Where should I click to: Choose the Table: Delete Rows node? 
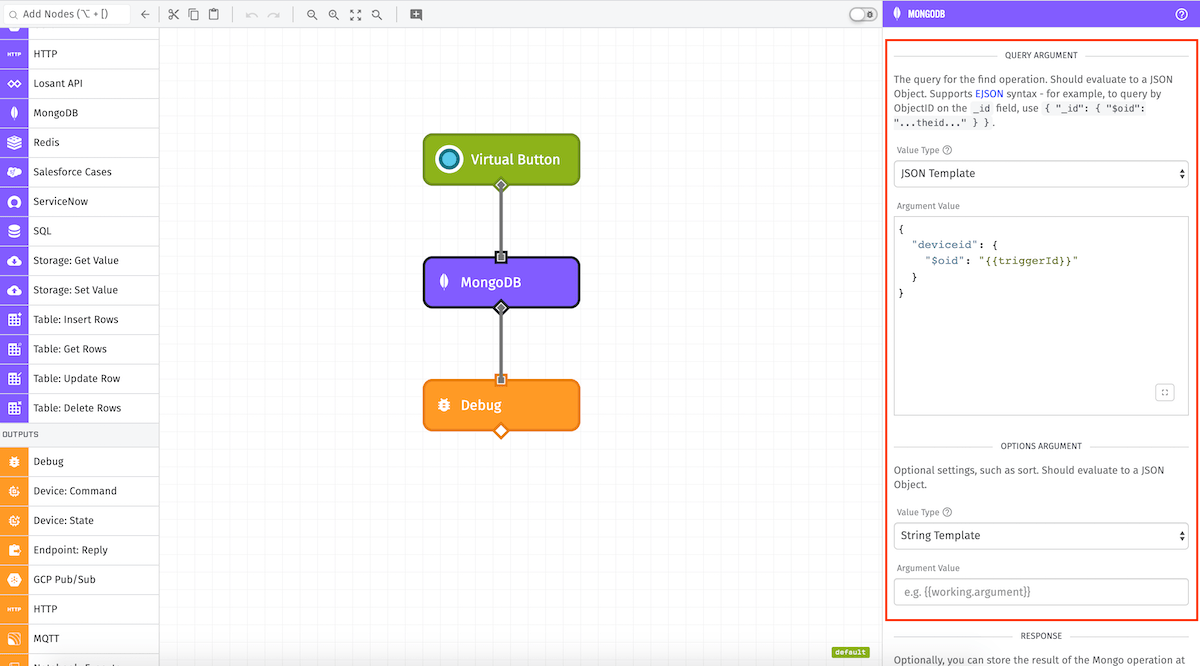pos(80,408)
